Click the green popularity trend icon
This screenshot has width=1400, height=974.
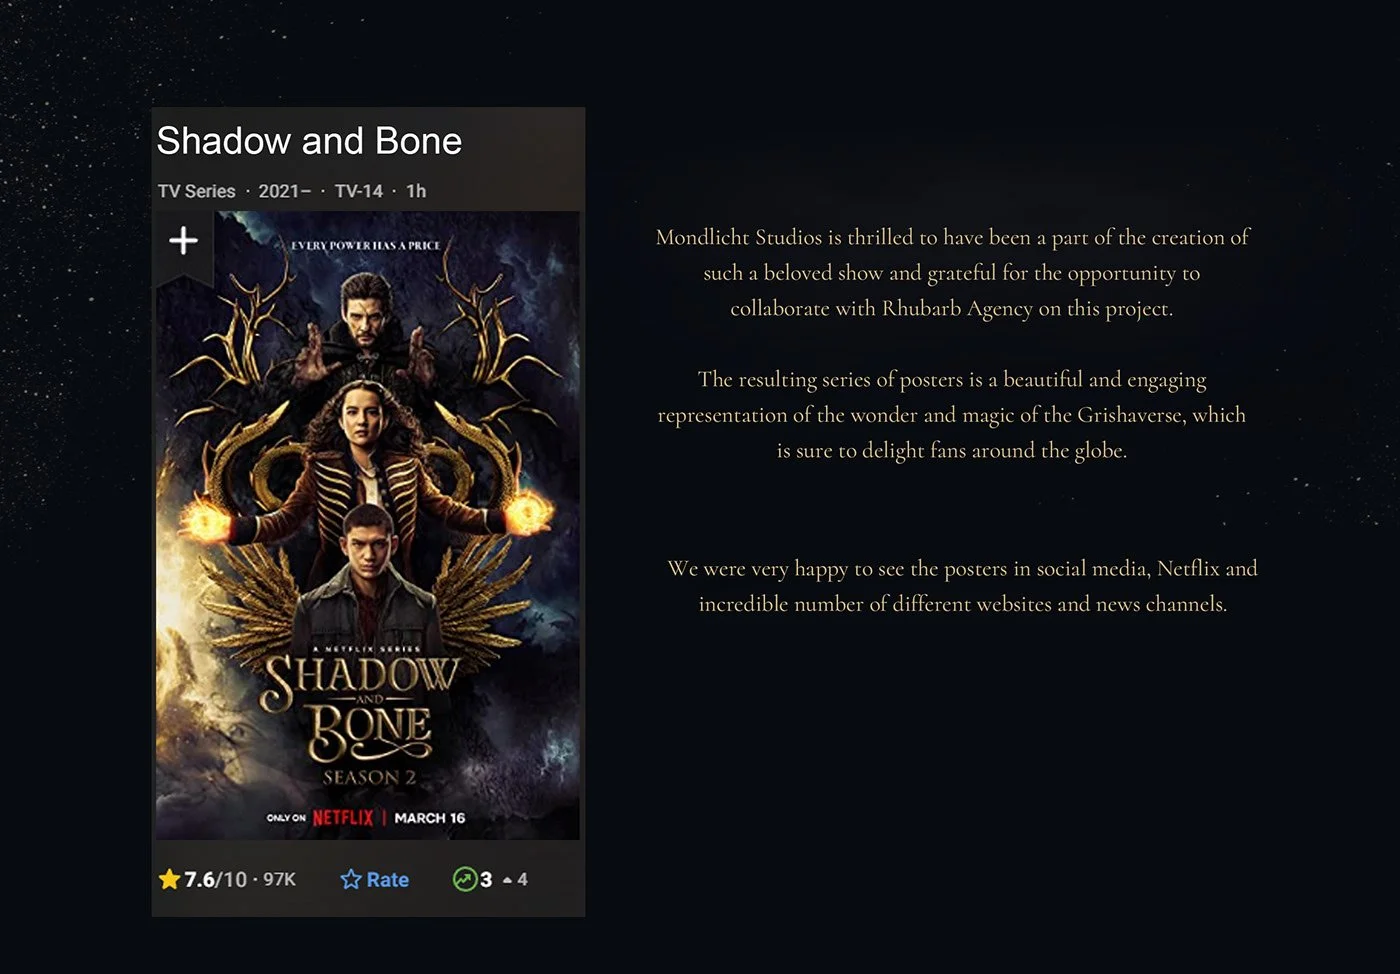point(464,879)
